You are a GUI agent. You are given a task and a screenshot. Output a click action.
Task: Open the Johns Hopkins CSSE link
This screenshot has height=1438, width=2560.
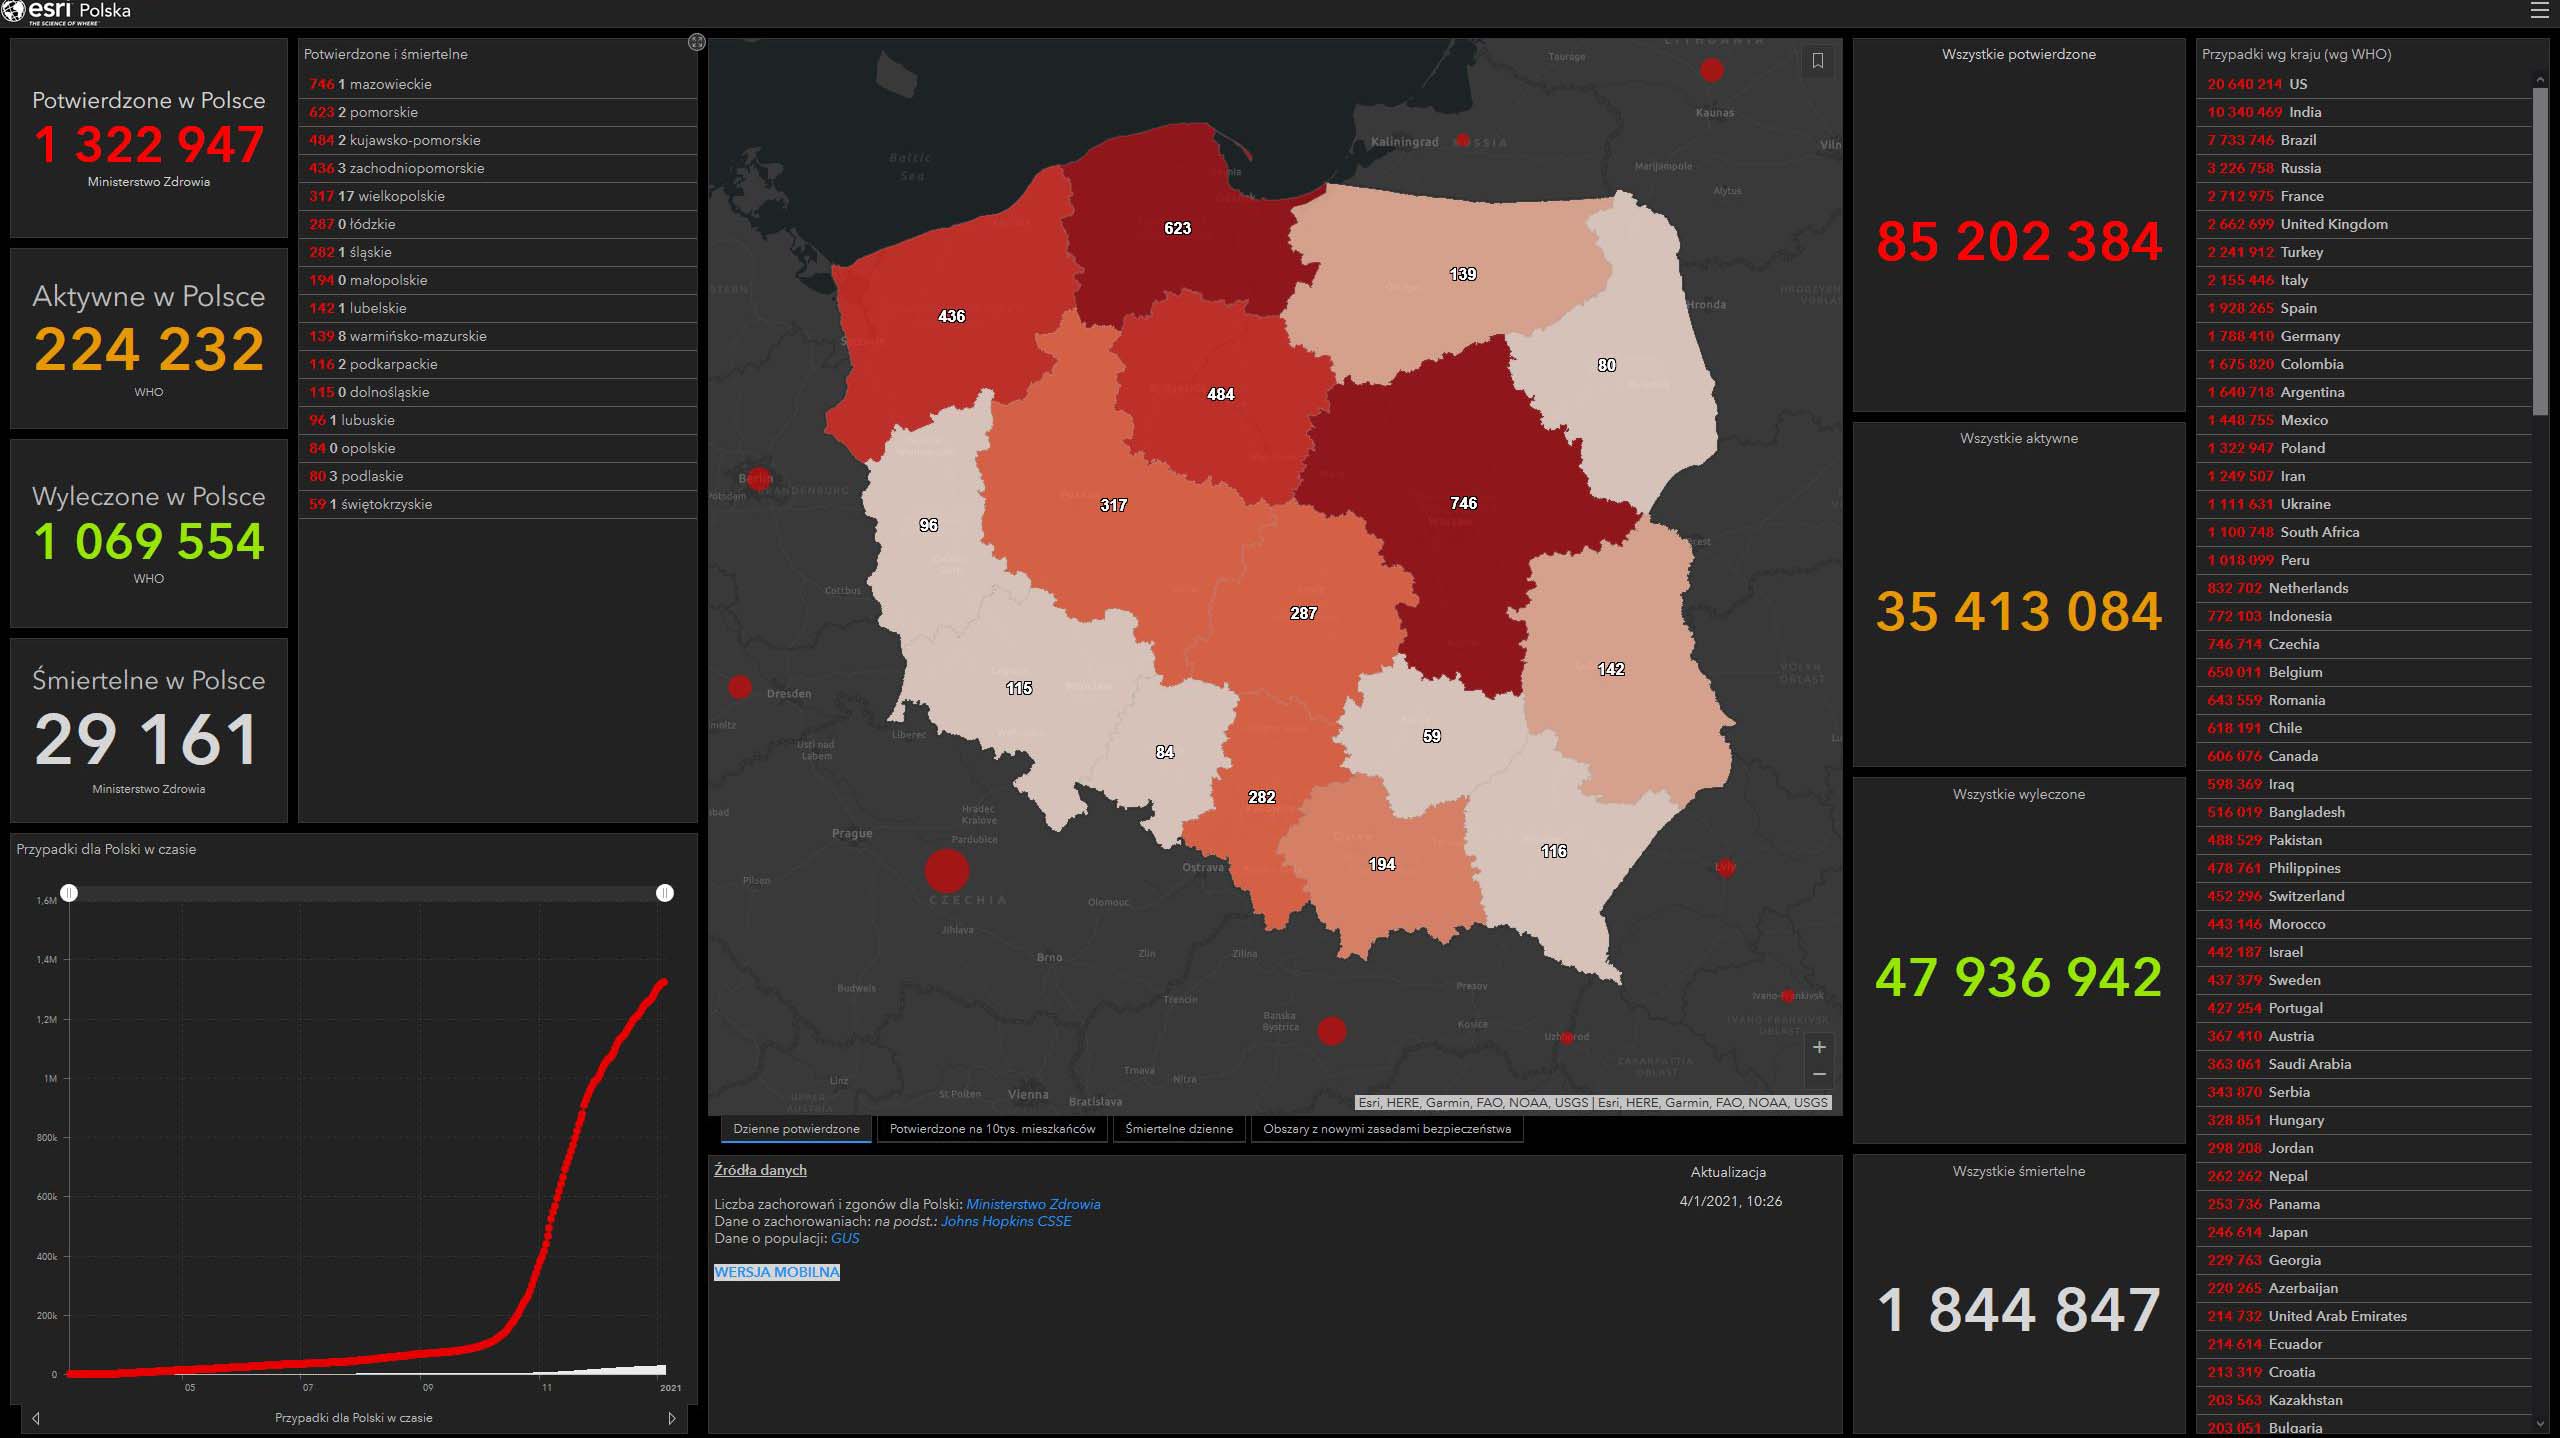[x=1005, y=1221]
